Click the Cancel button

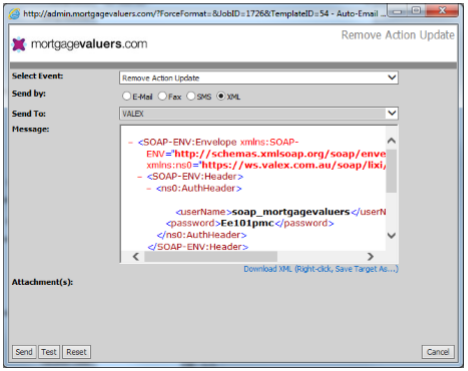[x=438, y=352]
